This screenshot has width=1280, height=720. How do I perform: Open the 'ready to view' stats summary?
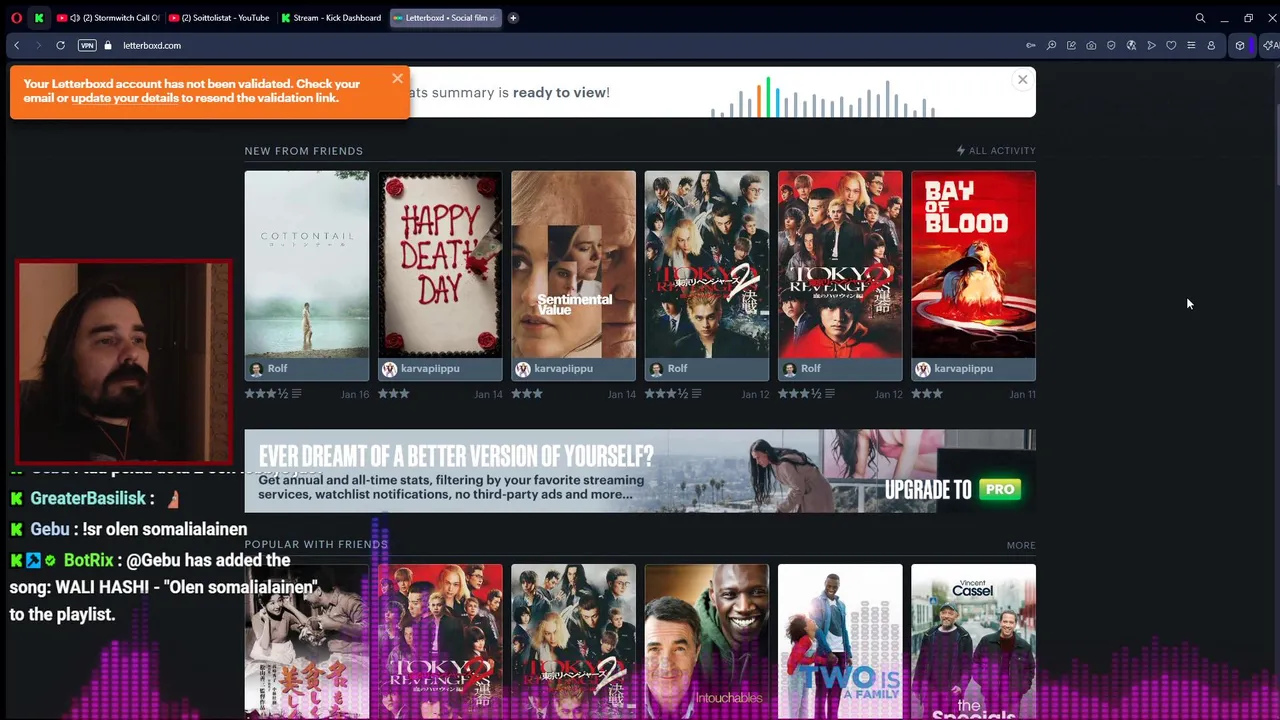560,92
